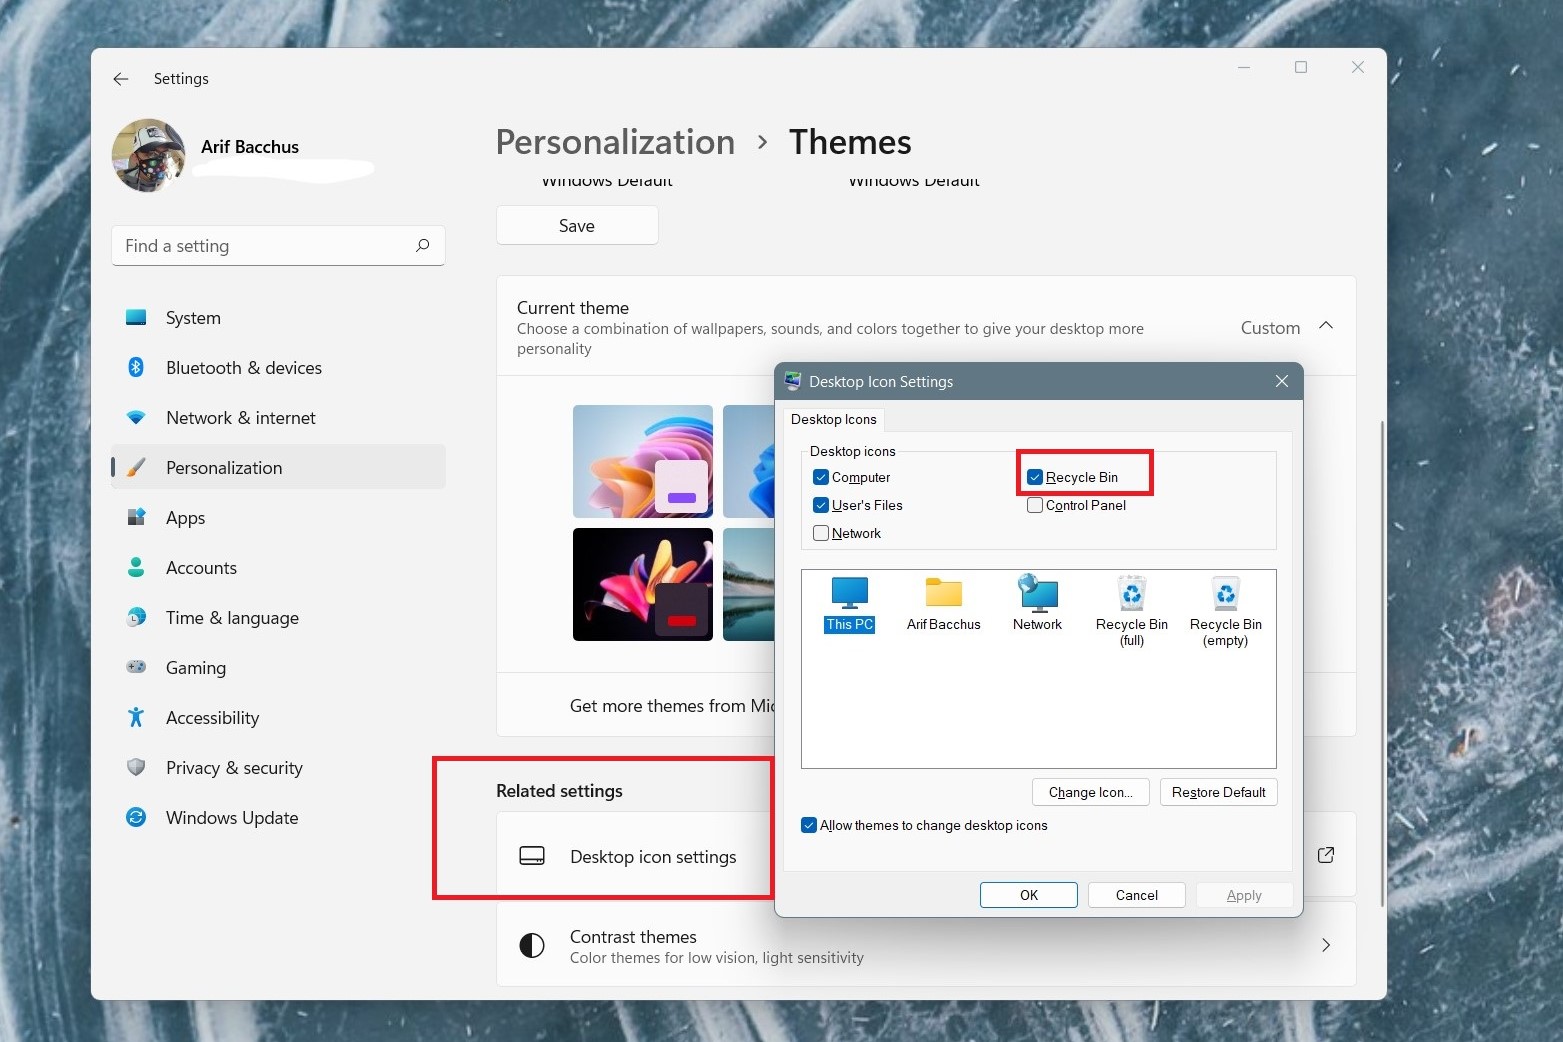Open Bluetooth & devices settings
1563x1042 pixels.
click(278, 368)
